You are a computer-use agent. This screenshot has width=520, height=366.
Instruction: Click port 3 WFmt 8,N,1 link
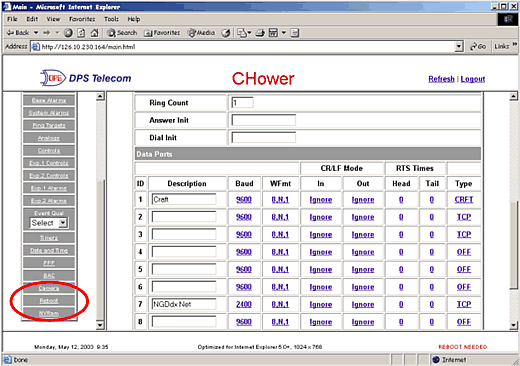click(x=280, y=235)
